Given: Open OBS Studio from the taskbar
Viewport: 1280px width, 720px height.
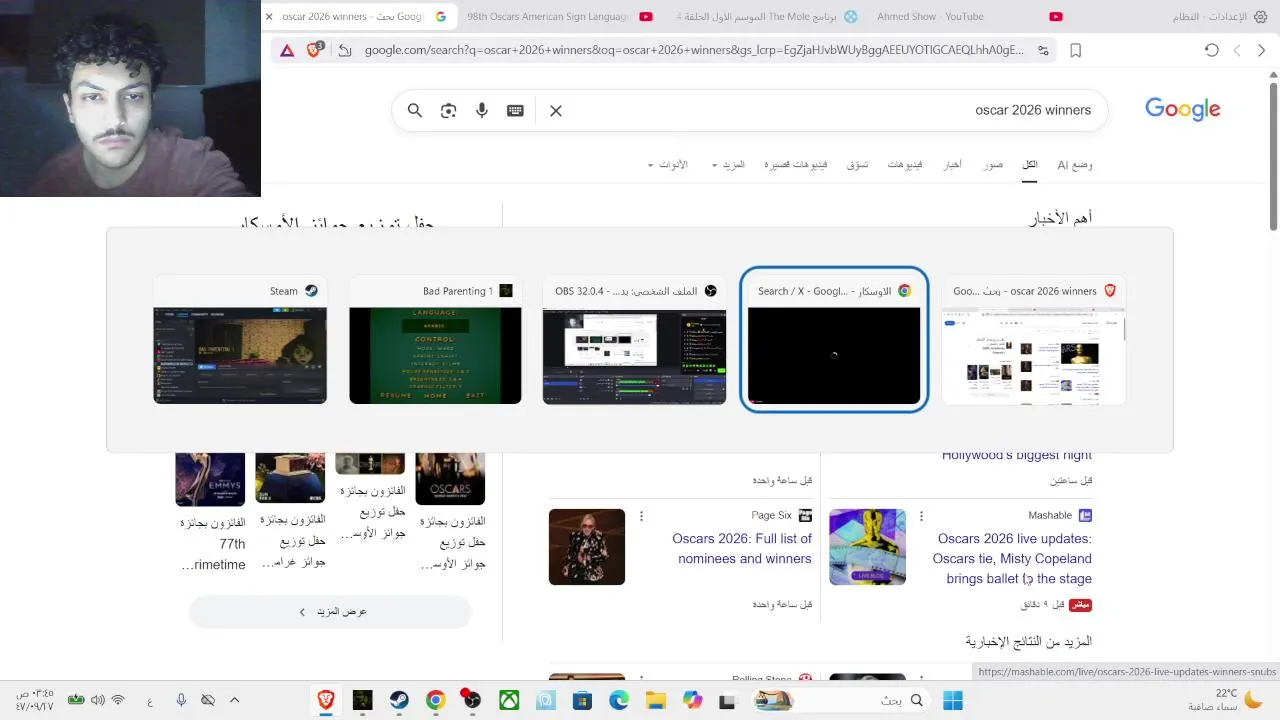Looking at the screenshot, I should (x=471, y=700).
